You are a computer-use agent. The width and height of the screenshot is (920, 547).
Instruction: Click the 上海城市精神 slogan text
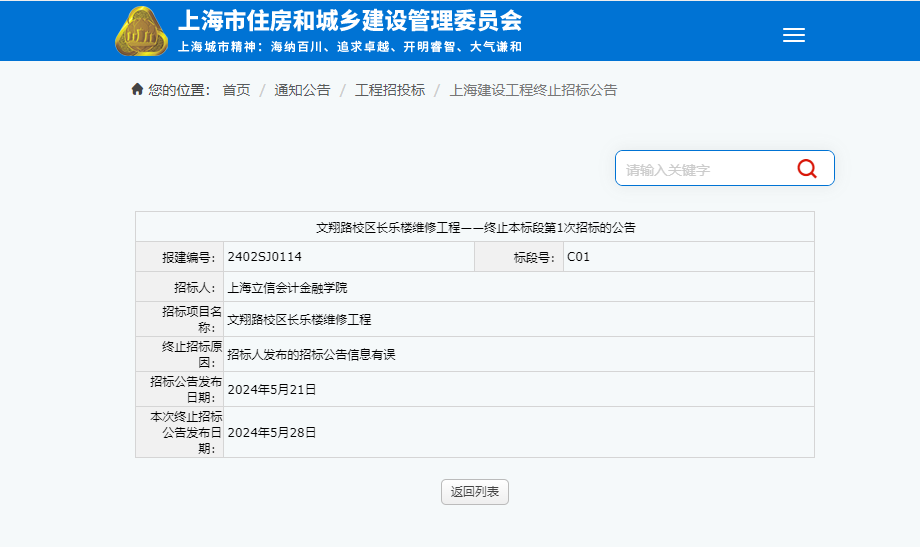pyautogui.click(x=349, y=47)
